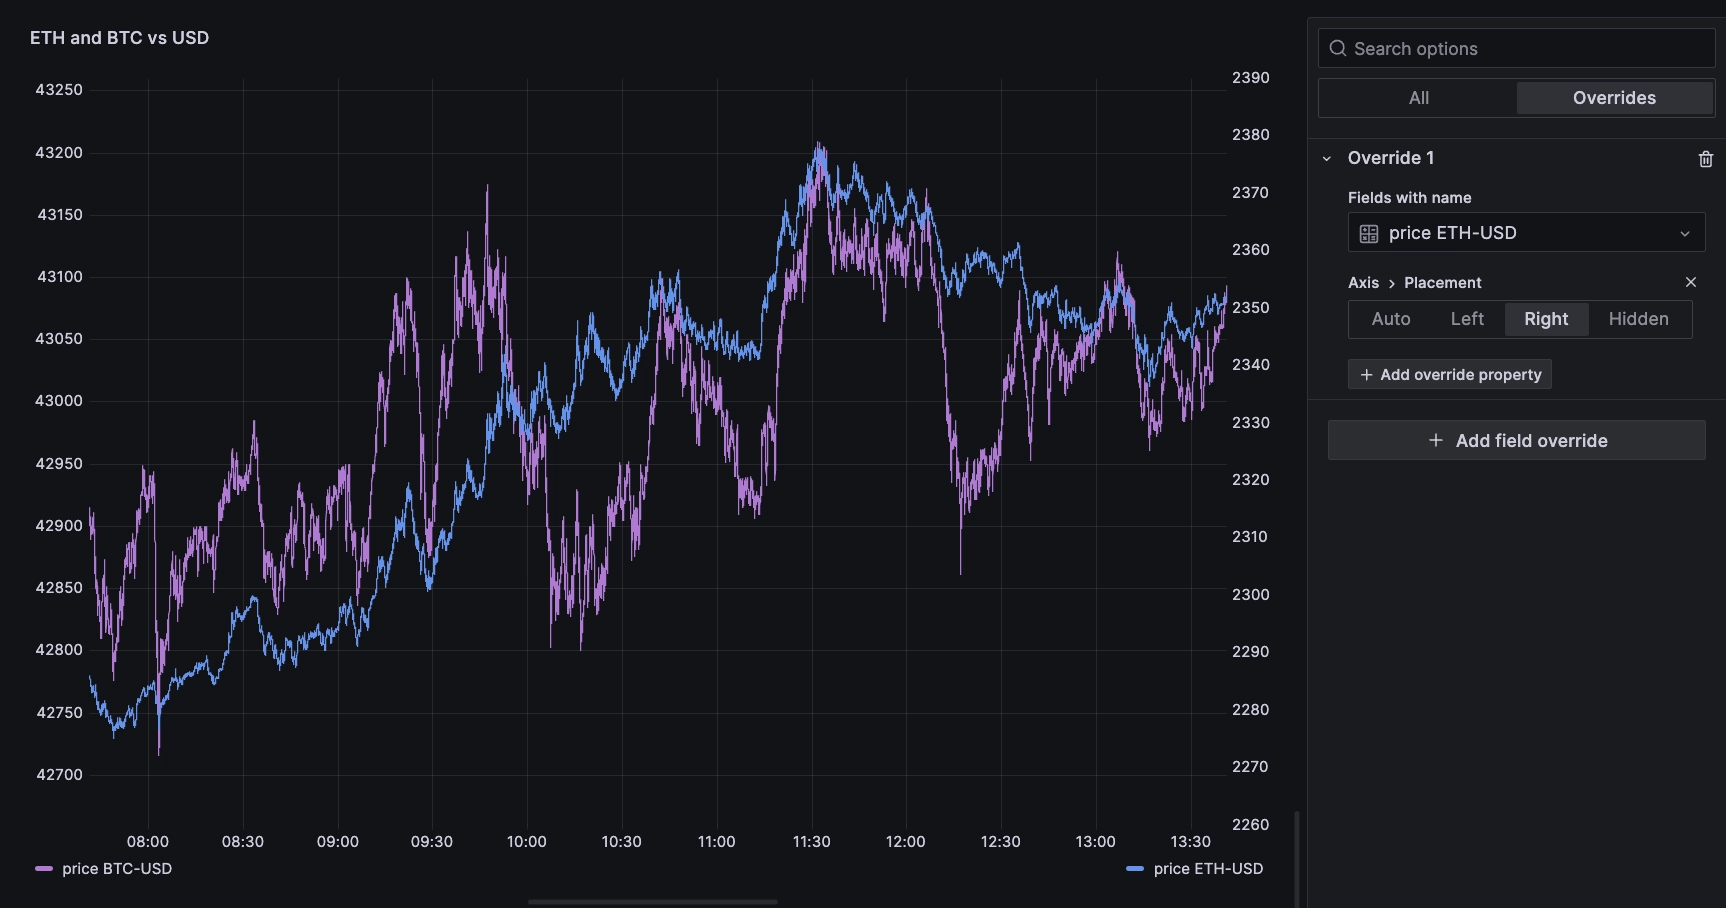Toggle price BTC-USD legend series
Viewport: 1726px width, 908px height.
(117, 869)
